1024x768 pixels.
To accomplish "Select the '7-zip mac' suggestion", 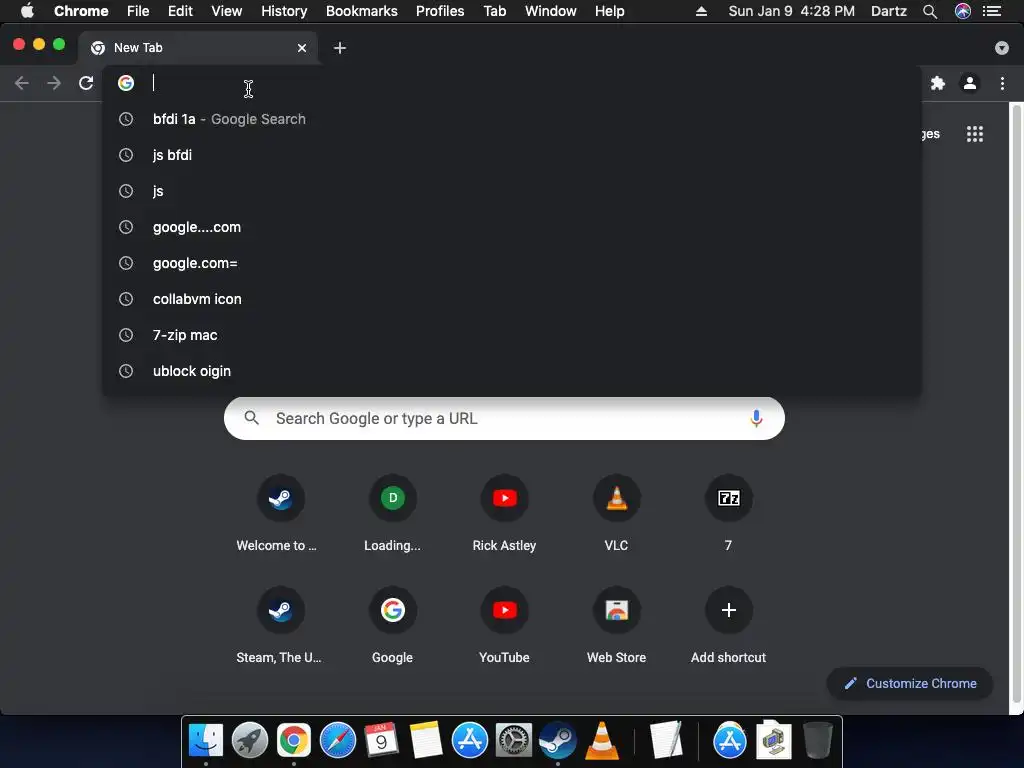I will click(x=512, y=334).
